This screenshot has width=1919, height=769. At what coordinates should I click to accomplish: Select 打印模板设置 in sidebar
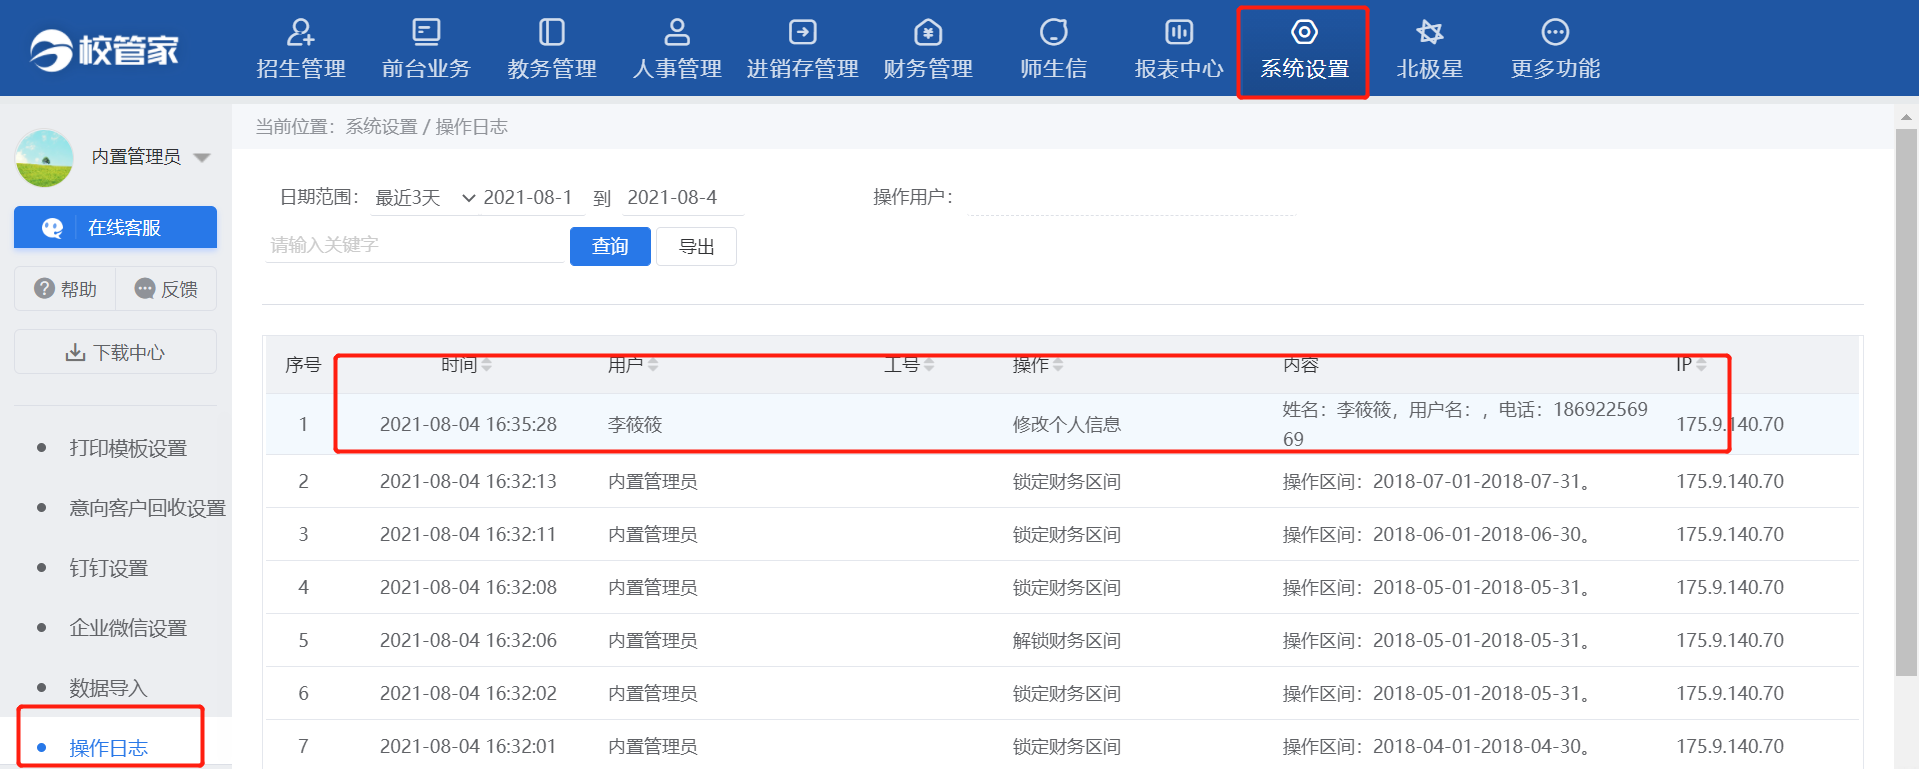click(x=128, y=448)
